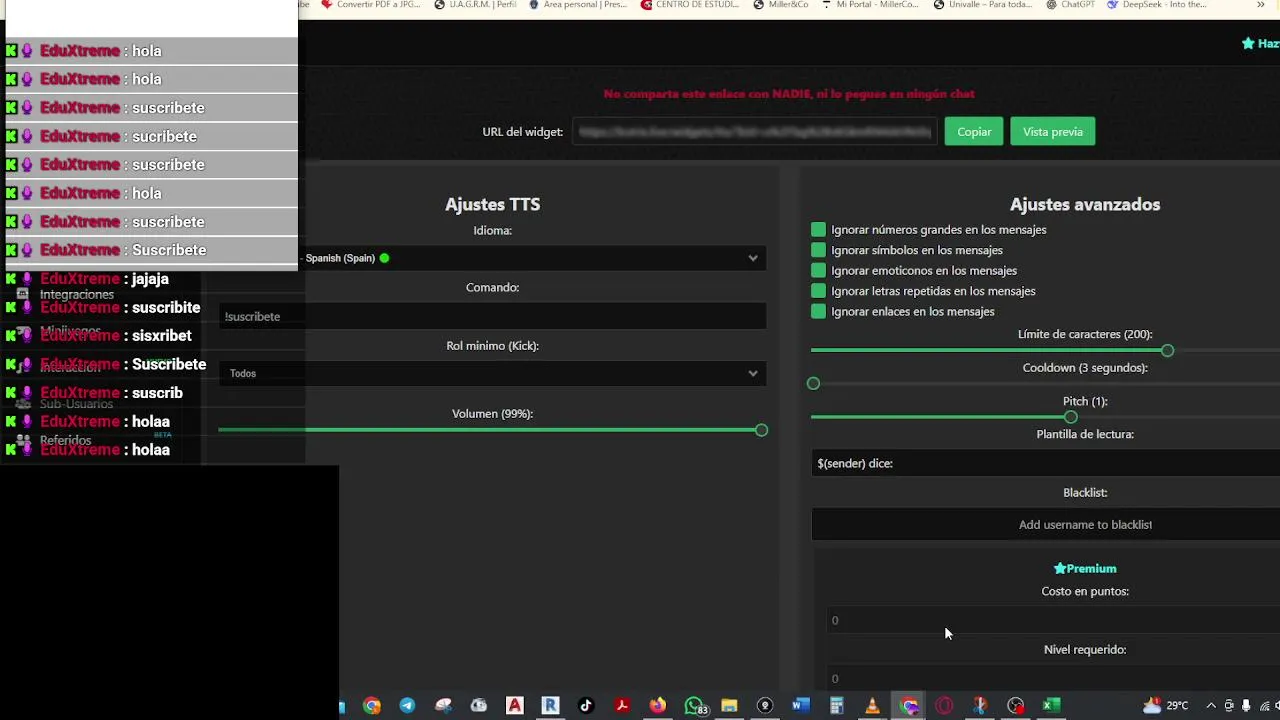Viewport: 1280px width, 720px height.
Task: Toggle Ignorar letras repetidas en los mensajes
Action: [819, 291]
